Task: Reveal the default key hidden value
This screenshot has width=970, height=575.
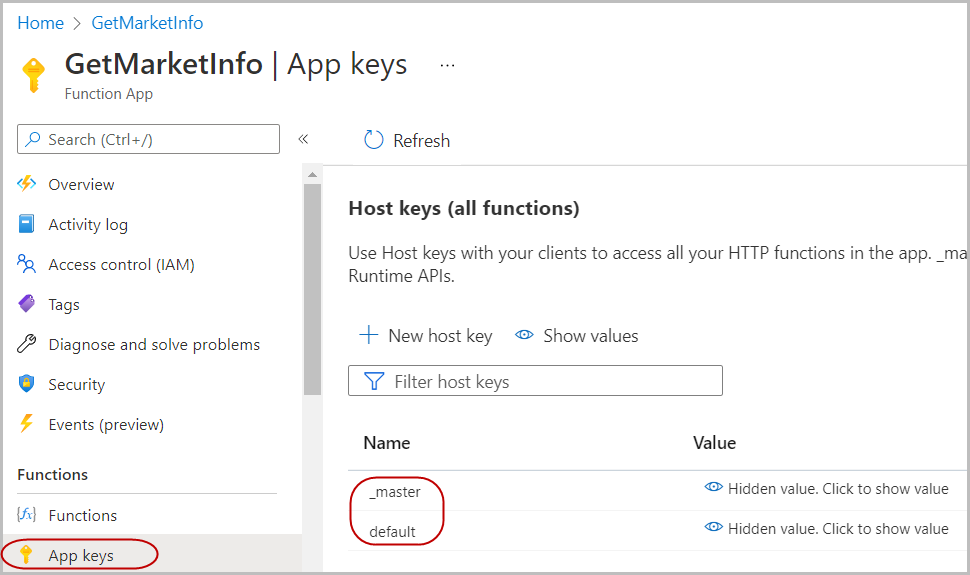Action: pyautogui.click(x=826, y=528)
